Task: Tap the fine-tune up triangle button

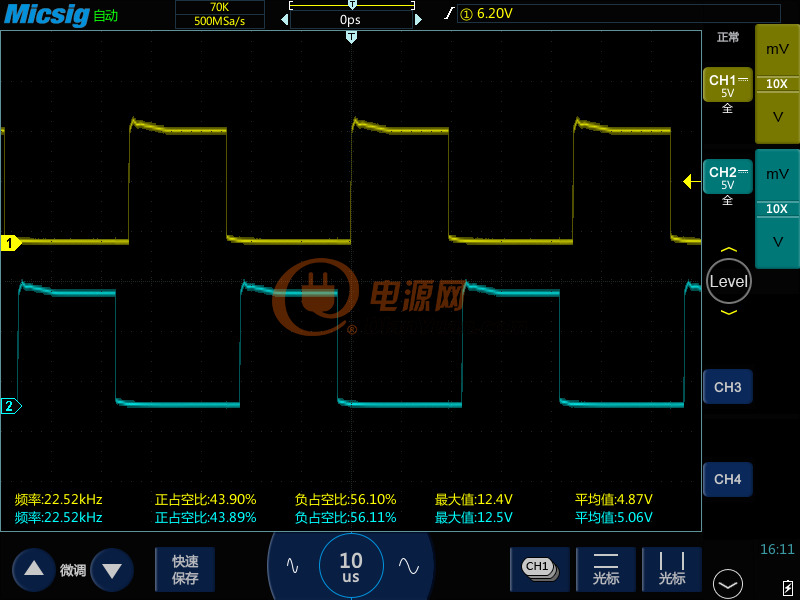Action: 34,569
